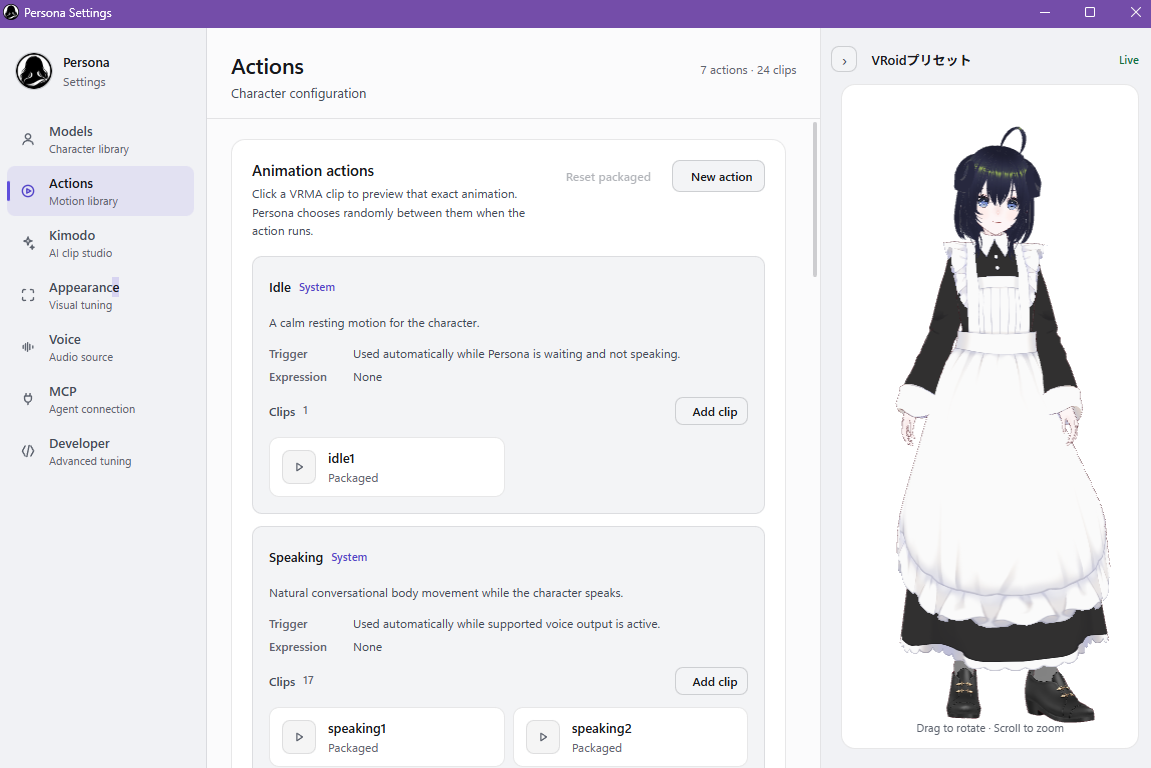Click the System tag beside Idle
This screenshot has height=768, width=1151.
[x=316, y=287]
